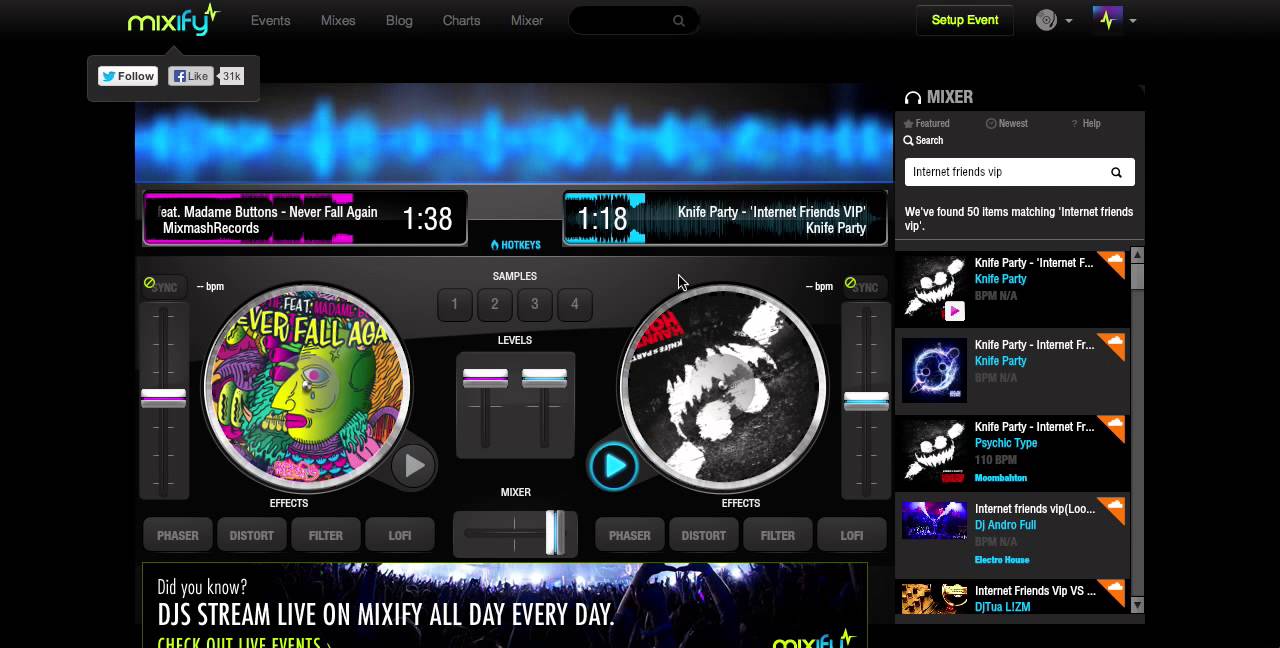Click the right deck Knife Party turntable
Screen dimensions: 1280x648
coord(723,387)
